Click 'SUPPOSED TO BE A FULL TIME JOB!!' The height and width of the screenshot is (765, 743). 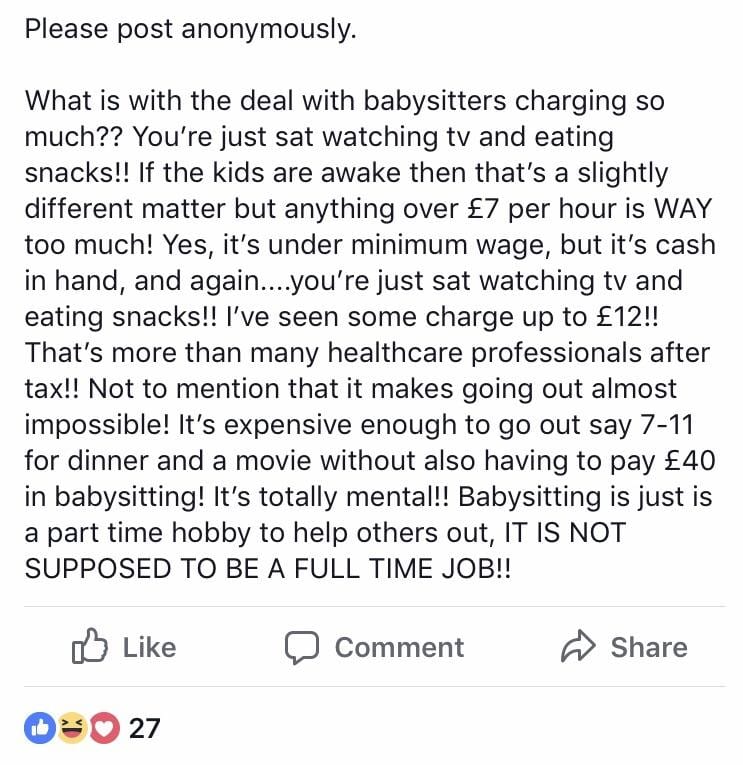(x=268, y=569)
